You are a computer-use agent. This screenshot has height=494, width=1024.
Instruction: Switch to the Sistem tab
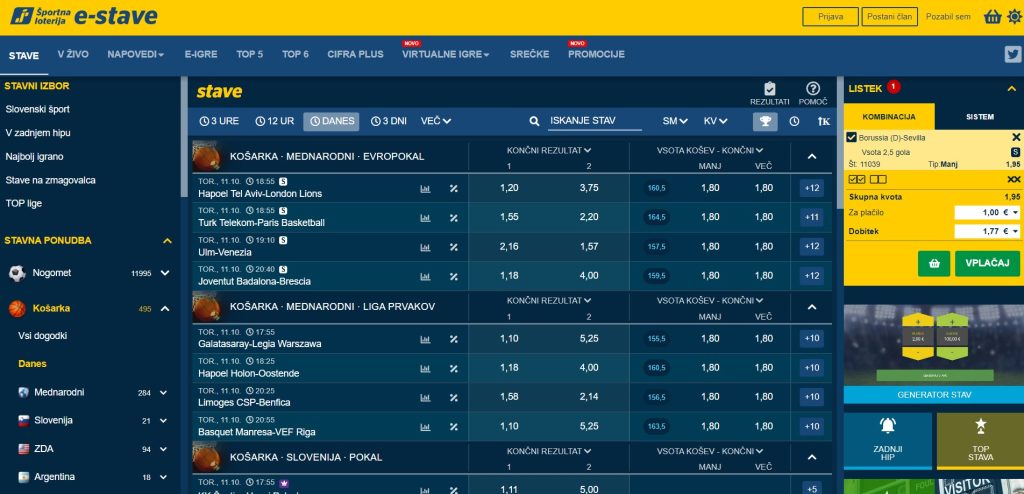click(x=979, y=117)
